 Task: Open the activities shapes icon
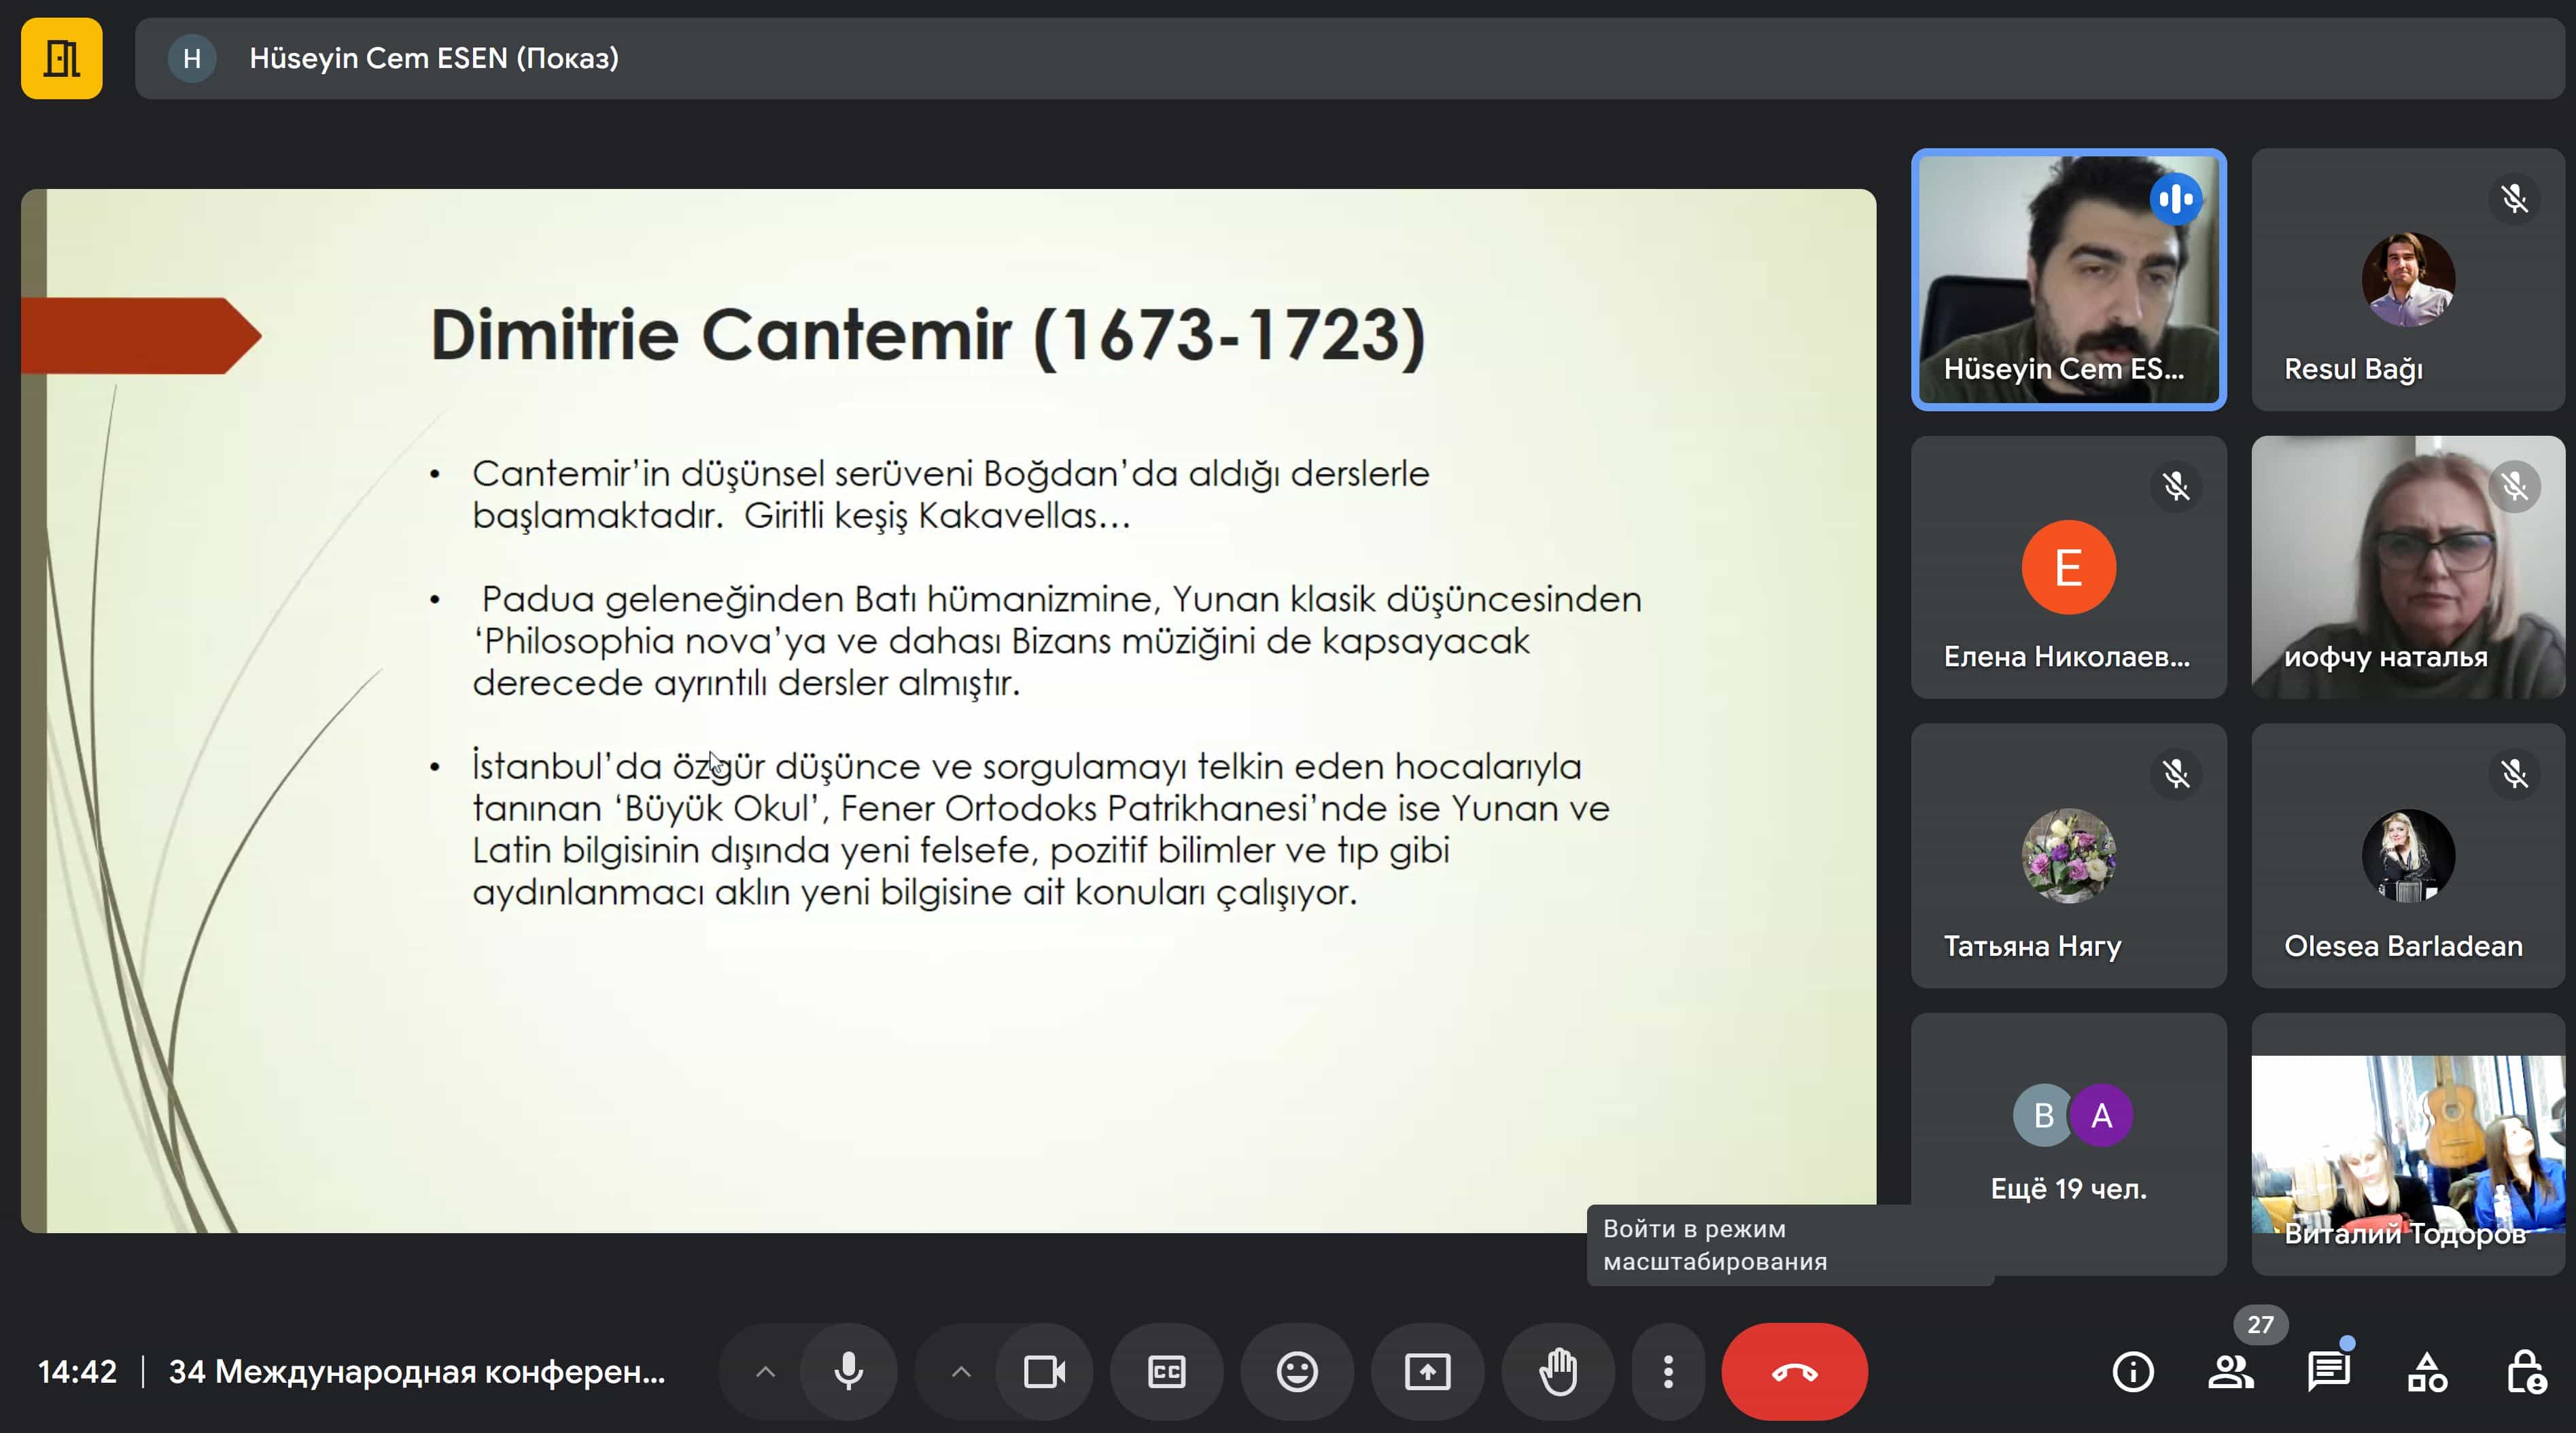click(2427, 1371)
